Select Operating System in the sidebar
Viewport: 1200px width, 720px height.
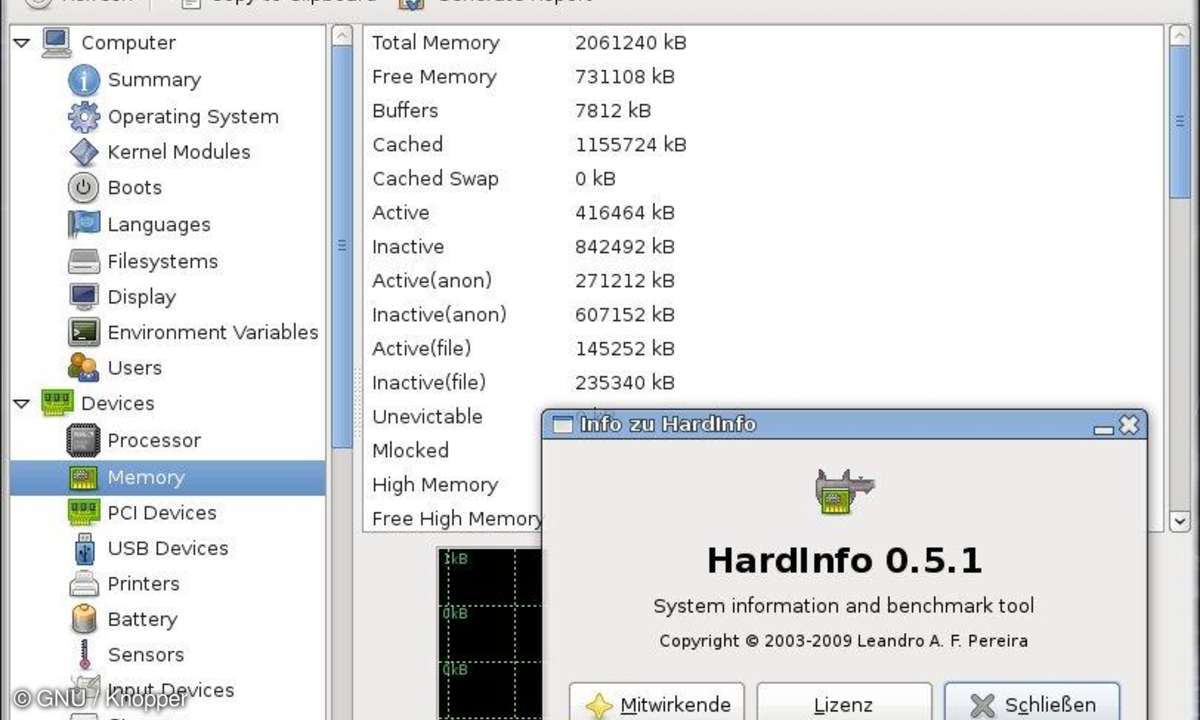pos(193,117)
